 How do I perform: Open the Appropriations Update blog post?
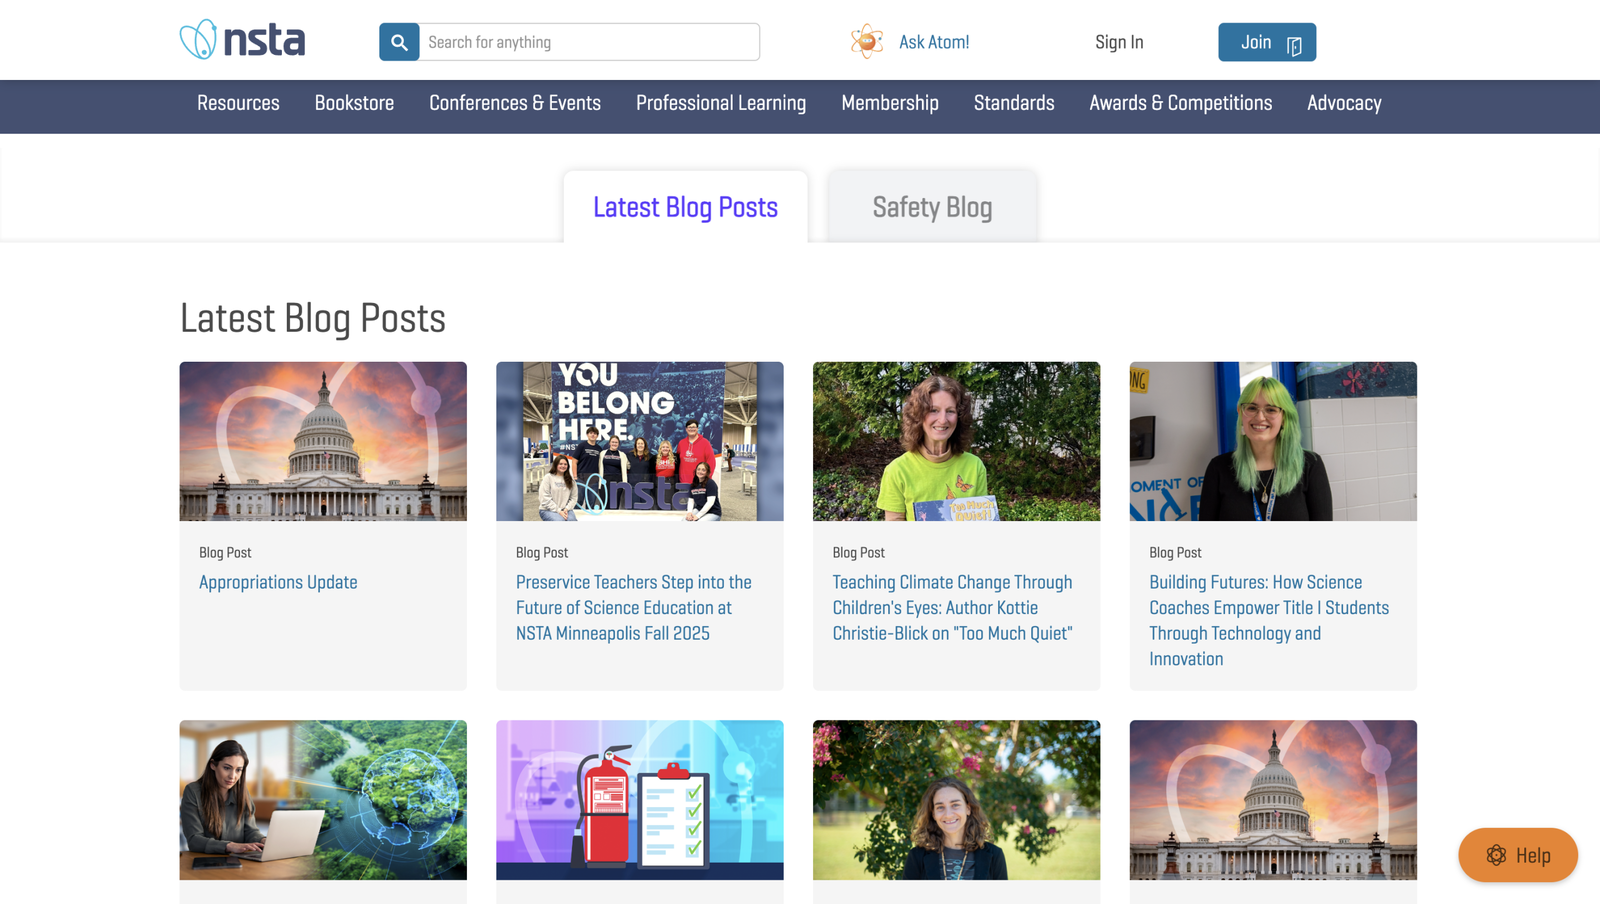(278, 582)
